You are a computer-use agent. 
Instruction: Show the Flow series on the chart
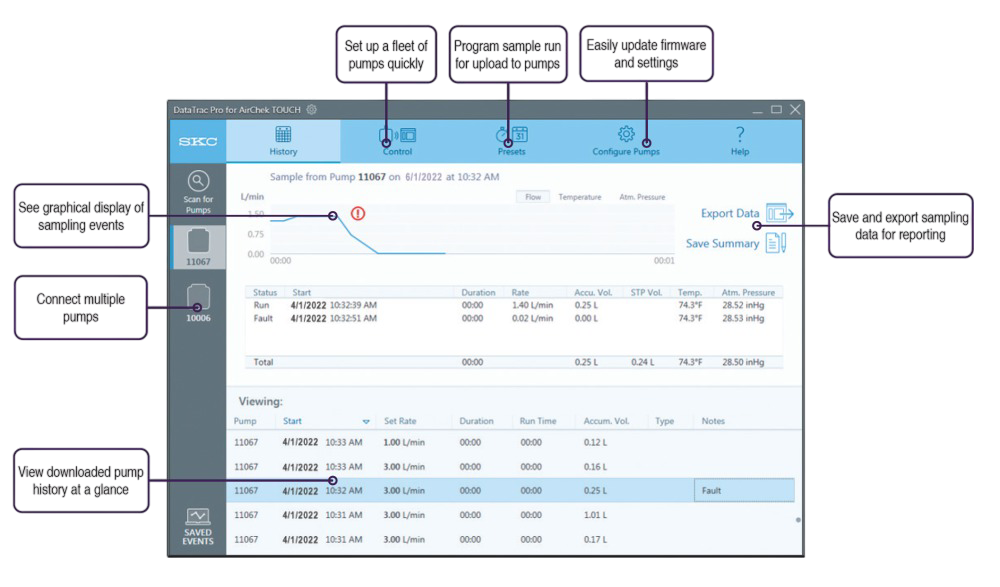(533, 197)
